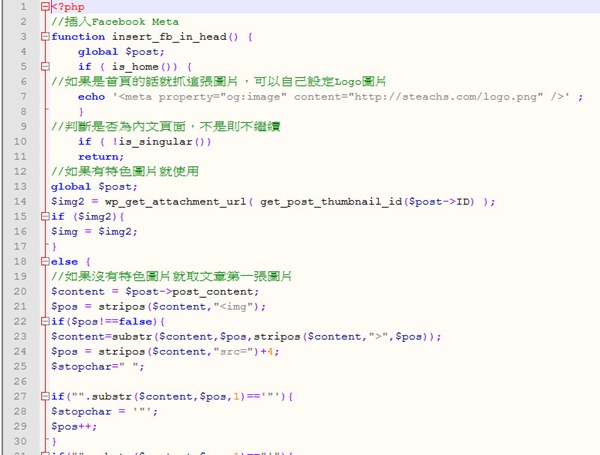
Task: Click line number 20 in margin
Action: pos(20,291)
